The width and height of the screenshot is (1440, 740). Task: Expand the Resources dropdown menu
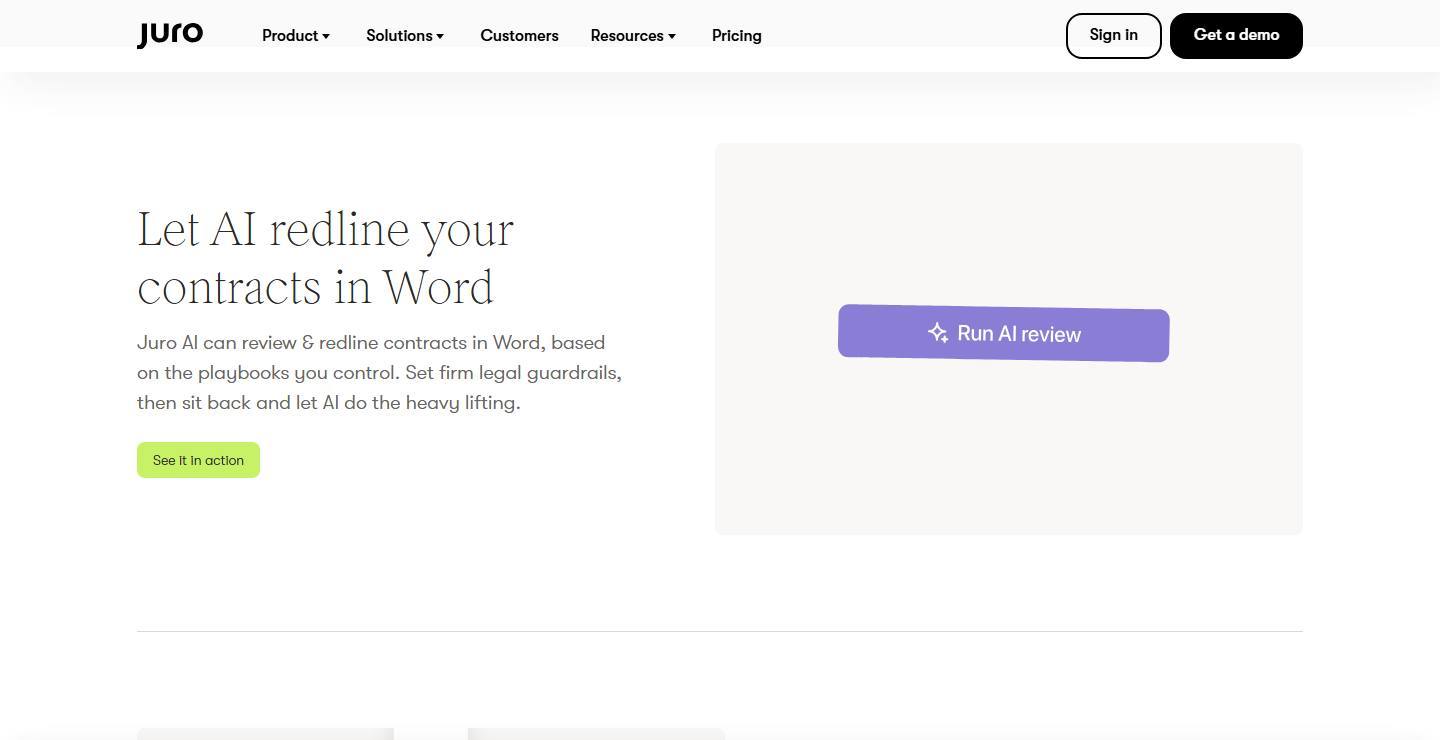click(x=633, y=36)
